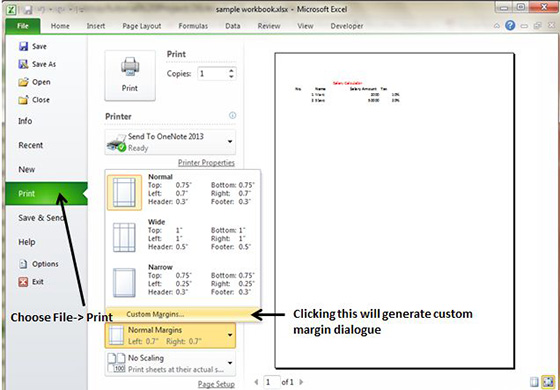560x390 pixels.
Task: Click the quick access Save icon
Action: 28,10
